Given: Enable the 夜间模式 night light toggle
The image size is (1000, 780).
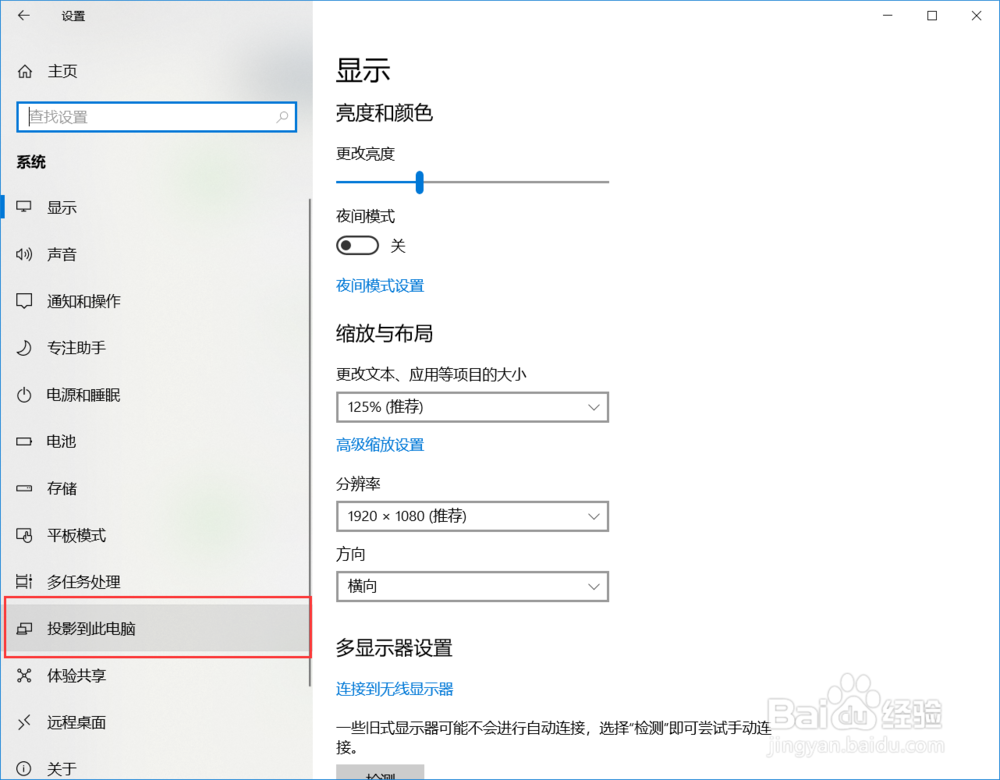Looking at the screenshot, I should (x=357, y=245).
